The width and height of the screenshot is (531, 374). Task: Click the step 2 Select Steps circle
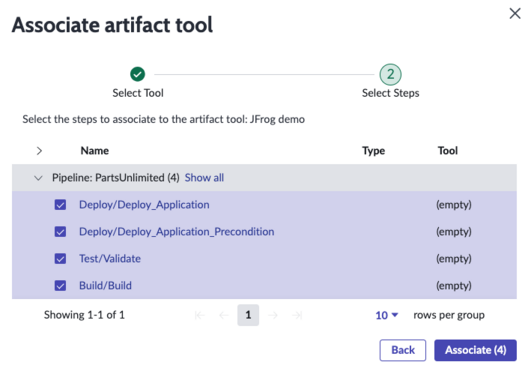click(390, 74)
